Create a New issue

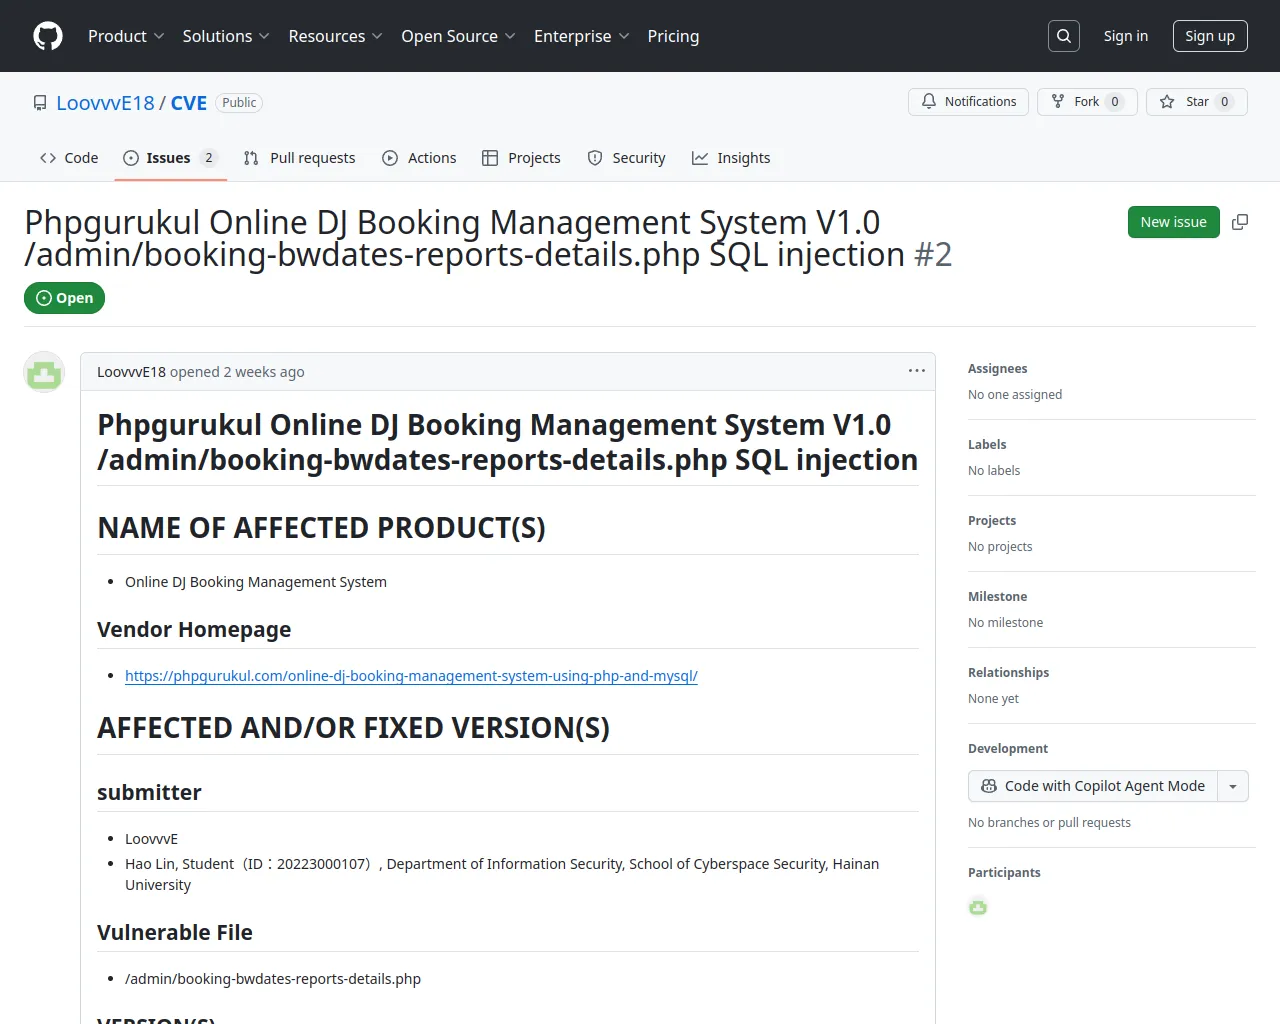[x=1174, y=222]
